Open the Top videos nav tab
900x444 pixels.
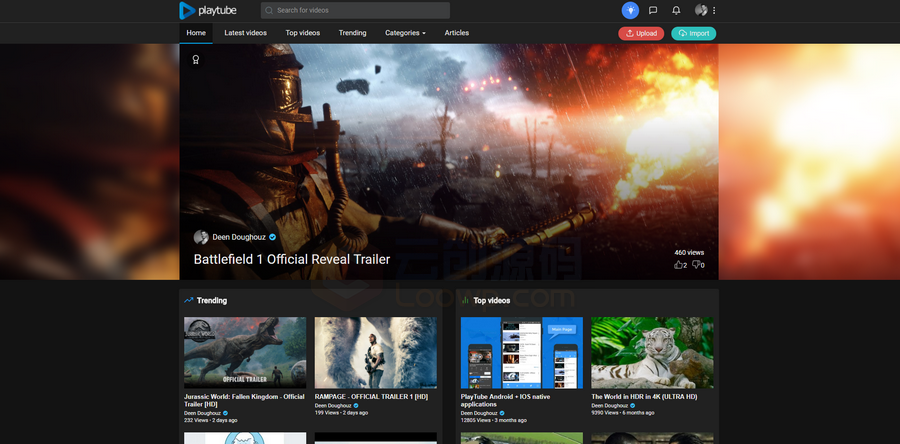[302, 33]
